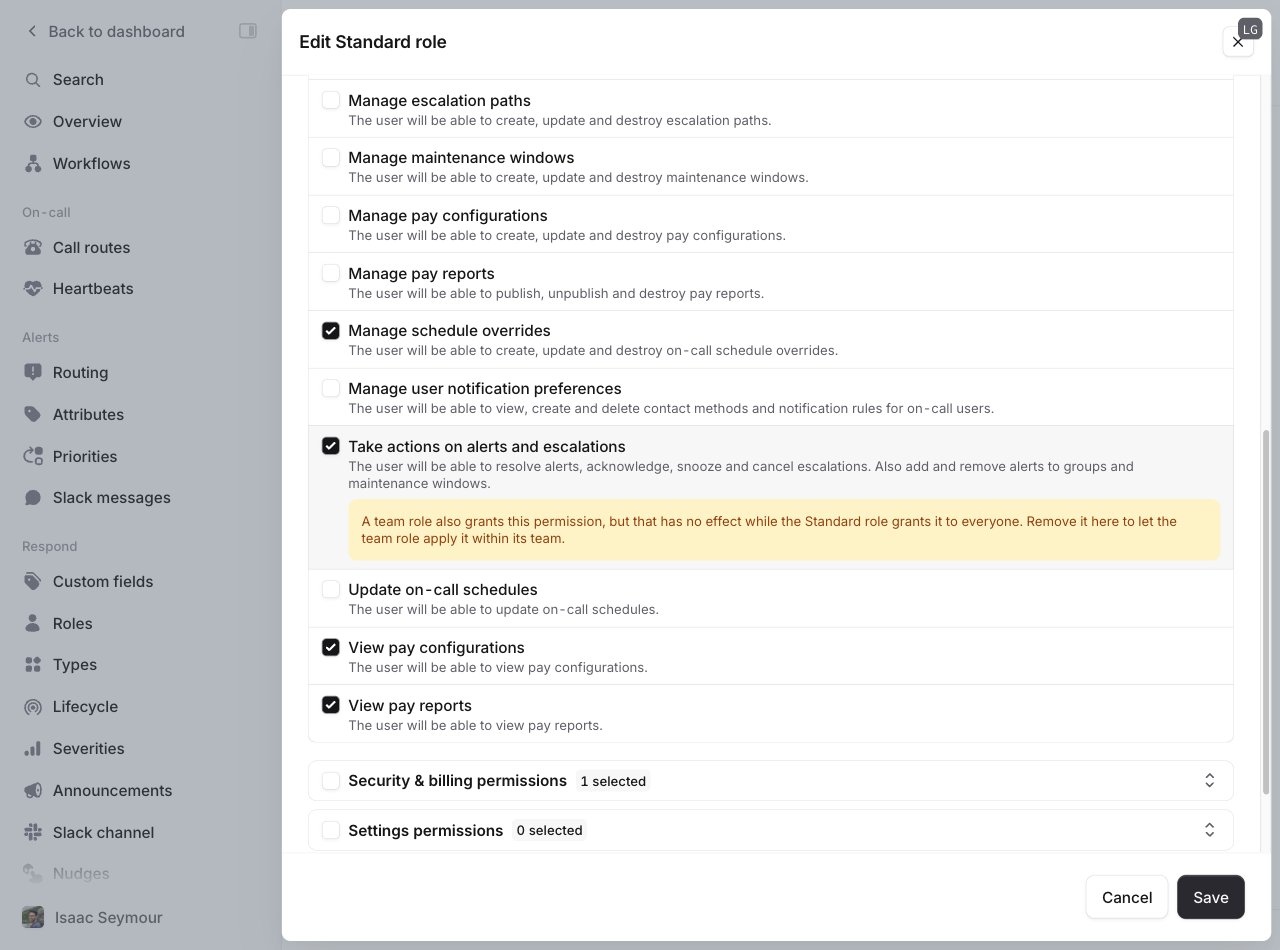Click the Heartbeats heart icon
Screen dimensions: 1280x950
(33, 289)
